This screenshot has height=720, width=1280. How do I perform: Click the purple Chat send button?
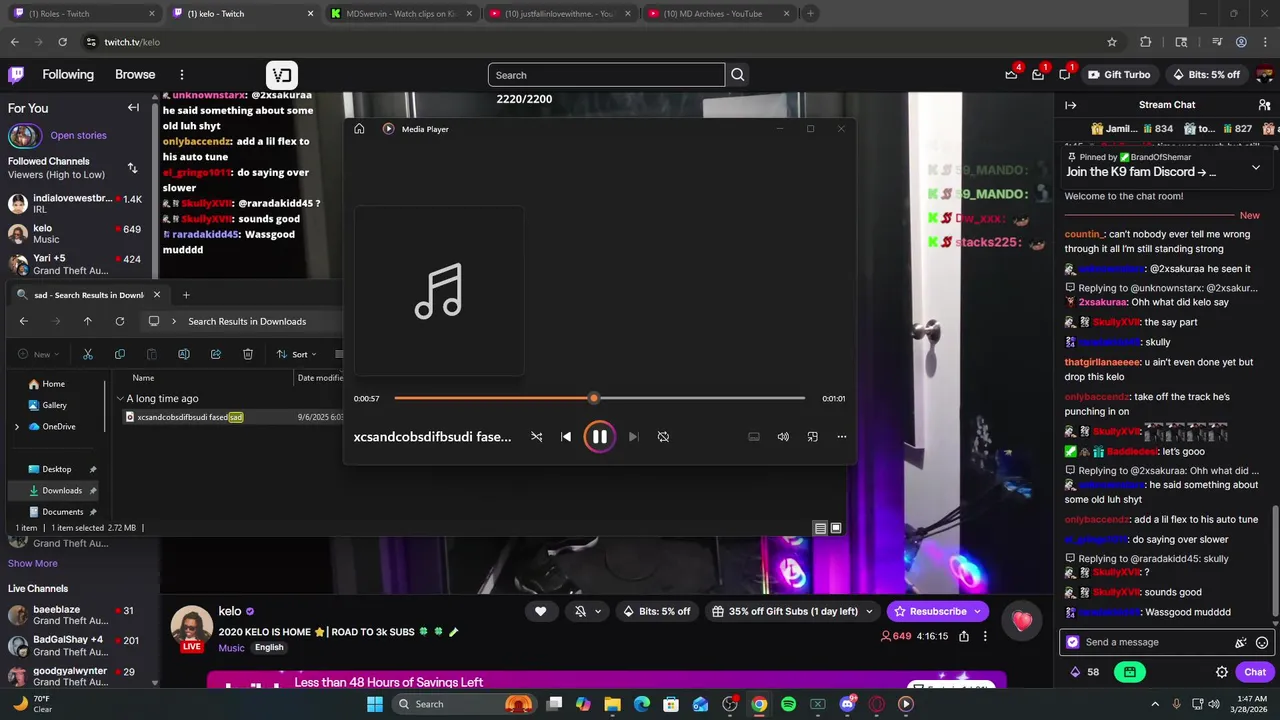1255,672
